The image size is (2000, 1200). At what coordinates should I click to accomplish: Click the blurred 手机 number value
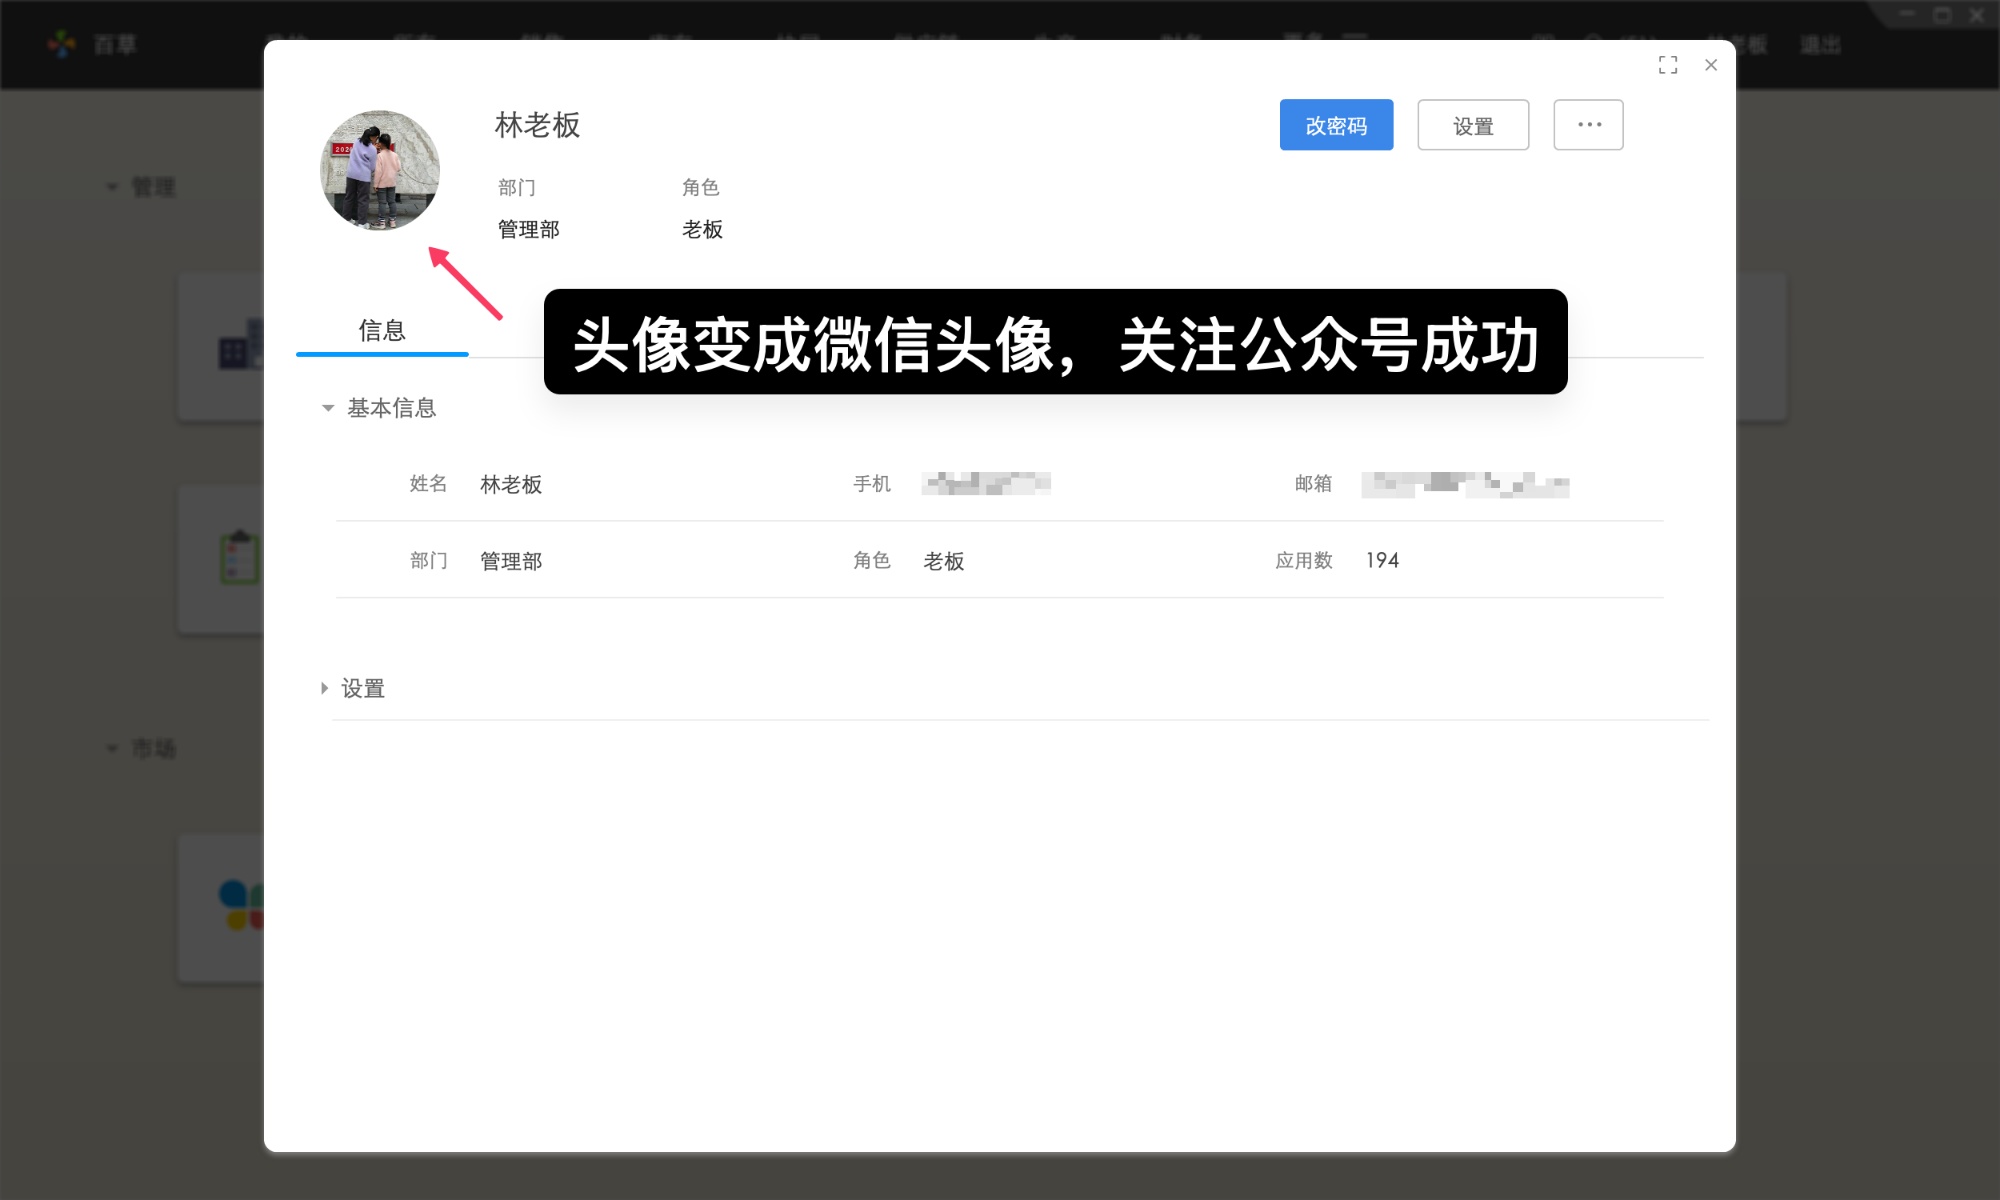[x=986, y=484]
